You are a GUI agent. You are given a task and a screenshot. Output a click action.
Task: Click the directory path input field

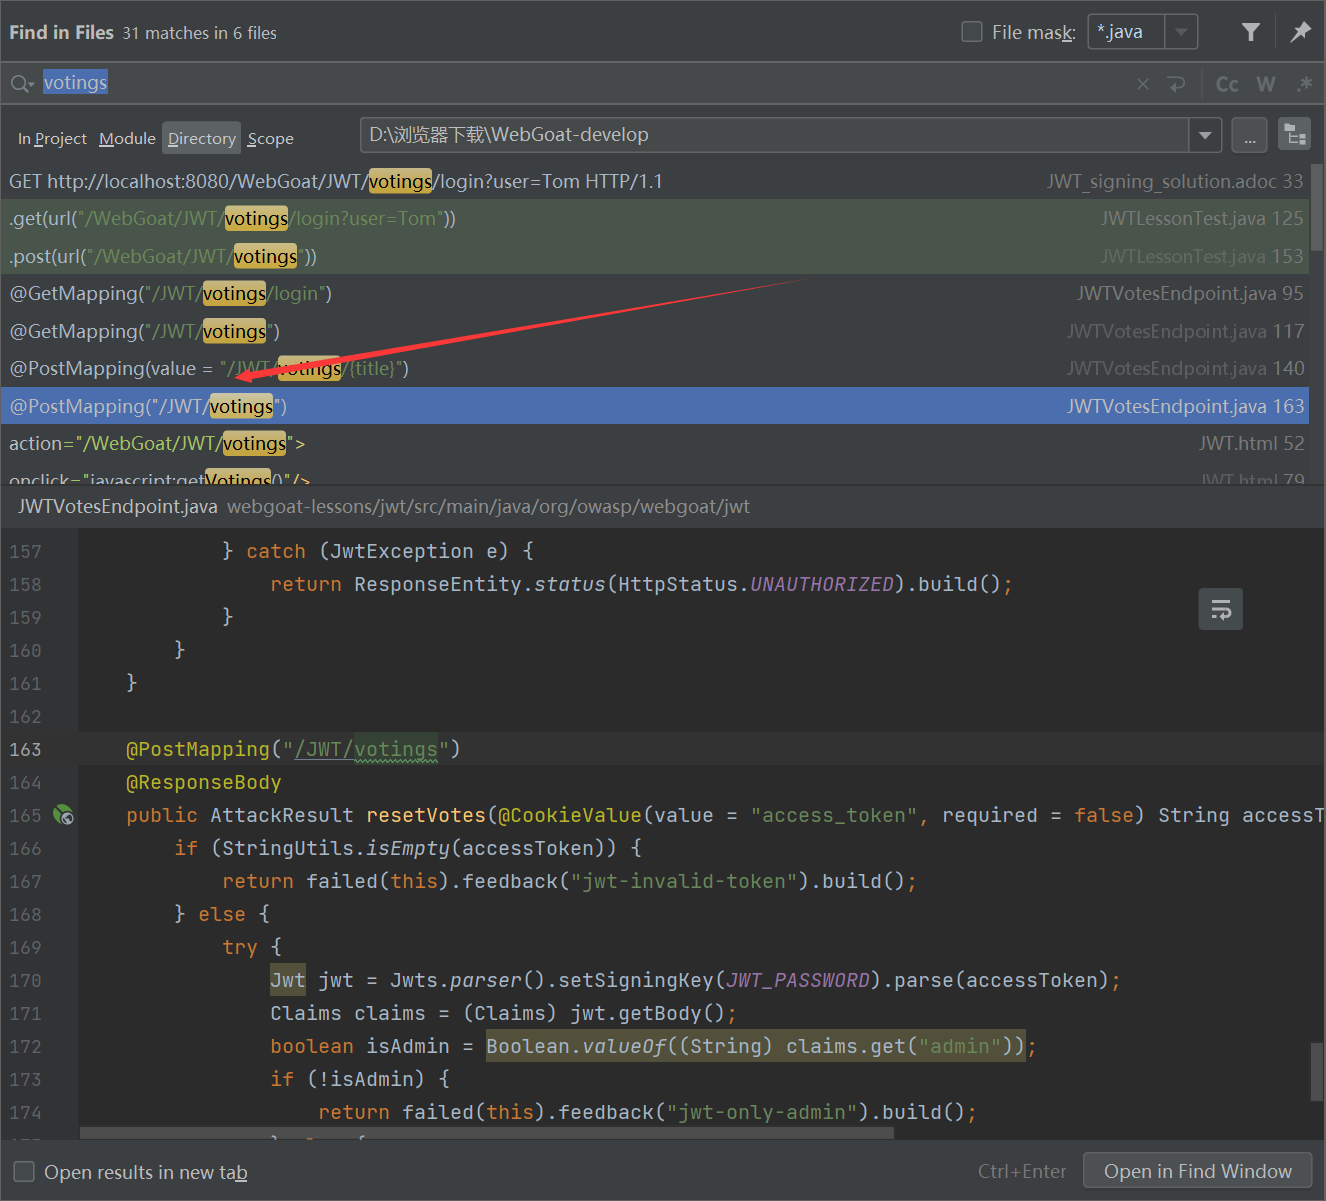coord(774,135)
